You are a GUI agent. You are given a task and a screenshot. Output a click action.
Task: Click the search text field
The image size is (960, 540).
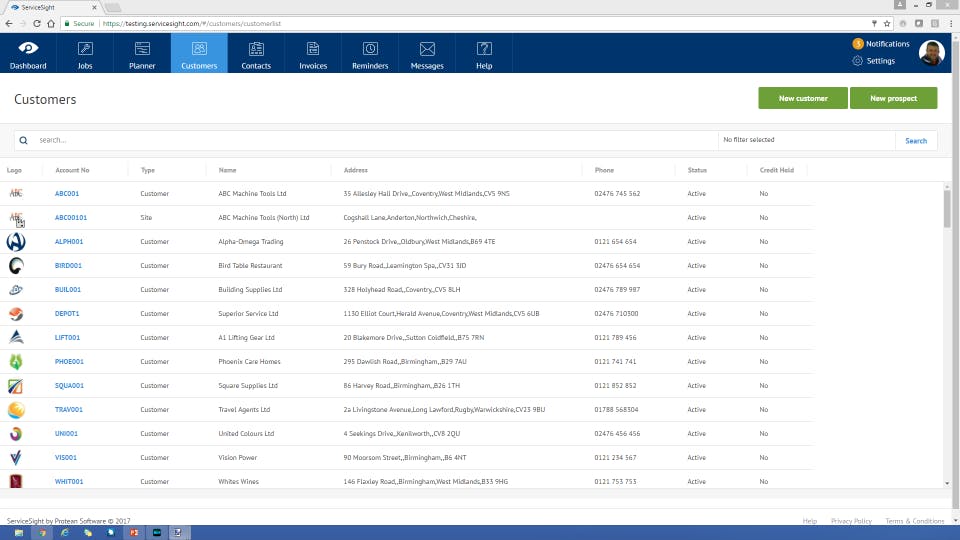373,140
